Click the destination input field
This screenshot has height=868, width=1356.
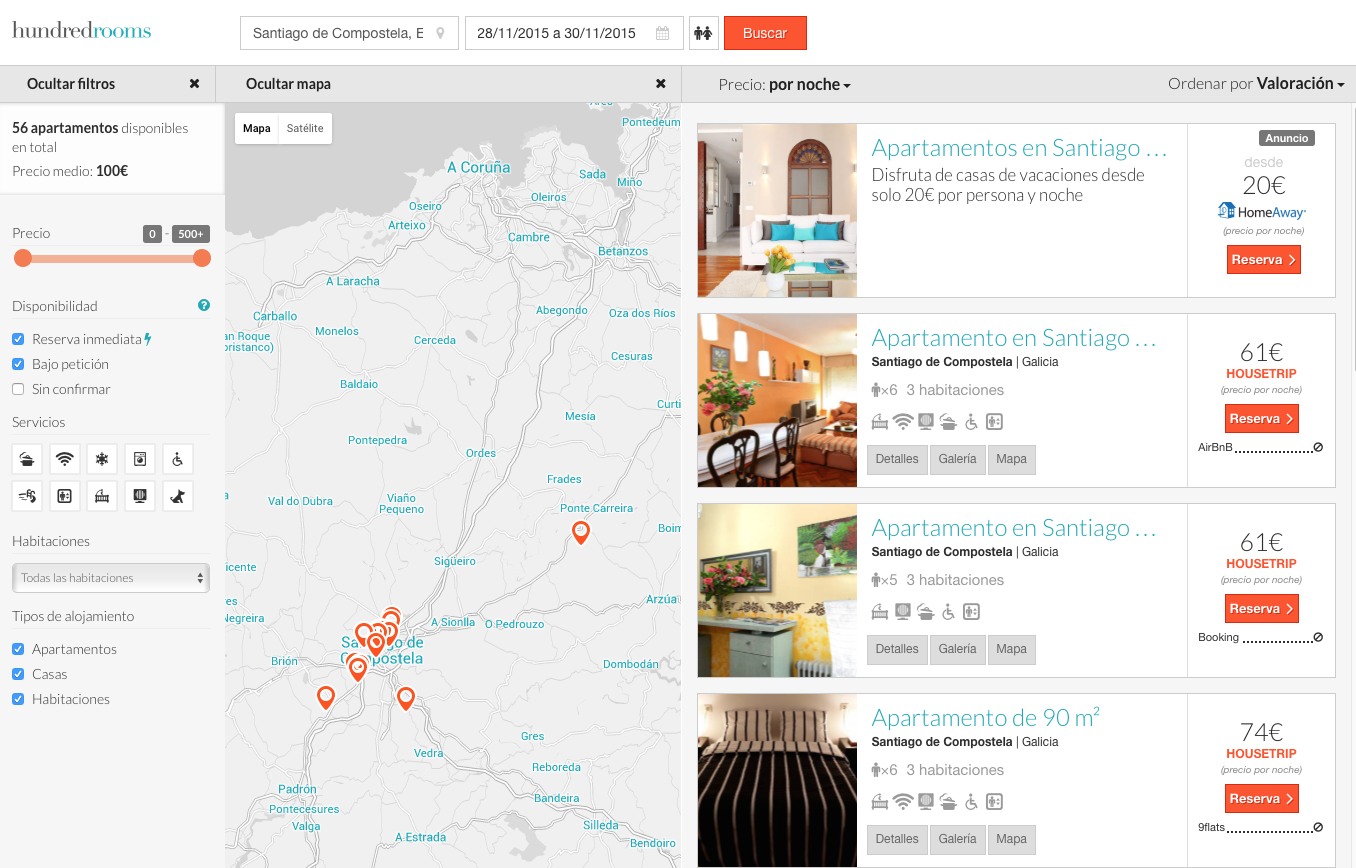click(349, 33)
